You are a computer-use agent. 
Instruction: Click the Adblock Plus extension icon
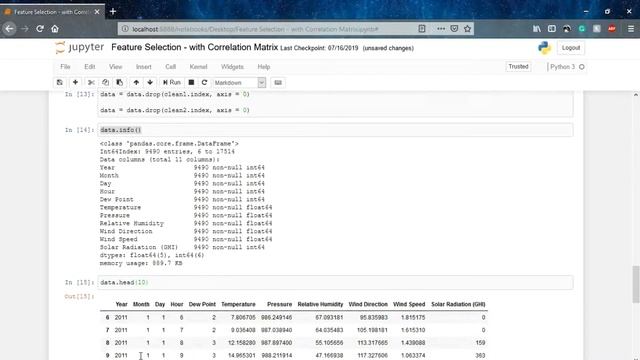point(612,29)
